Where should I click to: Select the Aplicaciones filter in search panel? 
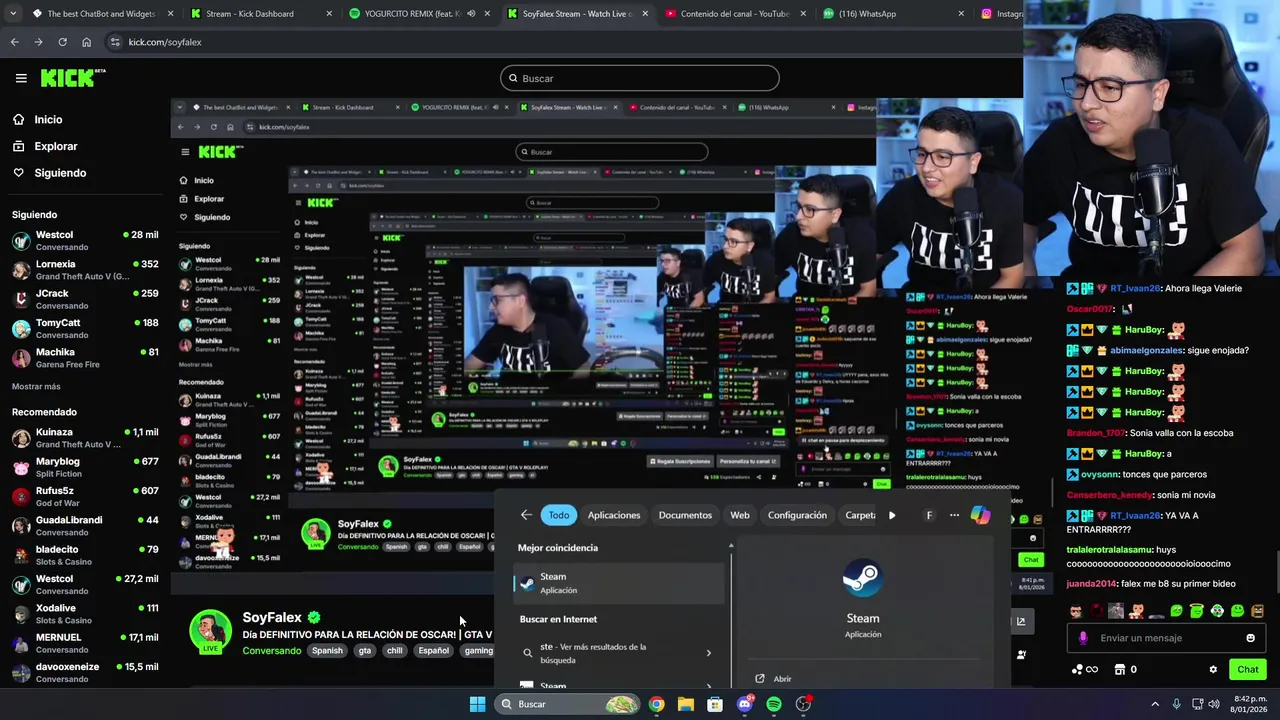point(614,515)
